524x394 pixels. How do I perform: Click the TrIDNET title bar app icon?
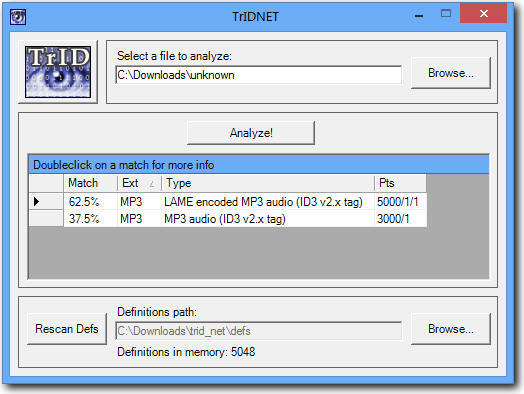click(x=18, y=17)
